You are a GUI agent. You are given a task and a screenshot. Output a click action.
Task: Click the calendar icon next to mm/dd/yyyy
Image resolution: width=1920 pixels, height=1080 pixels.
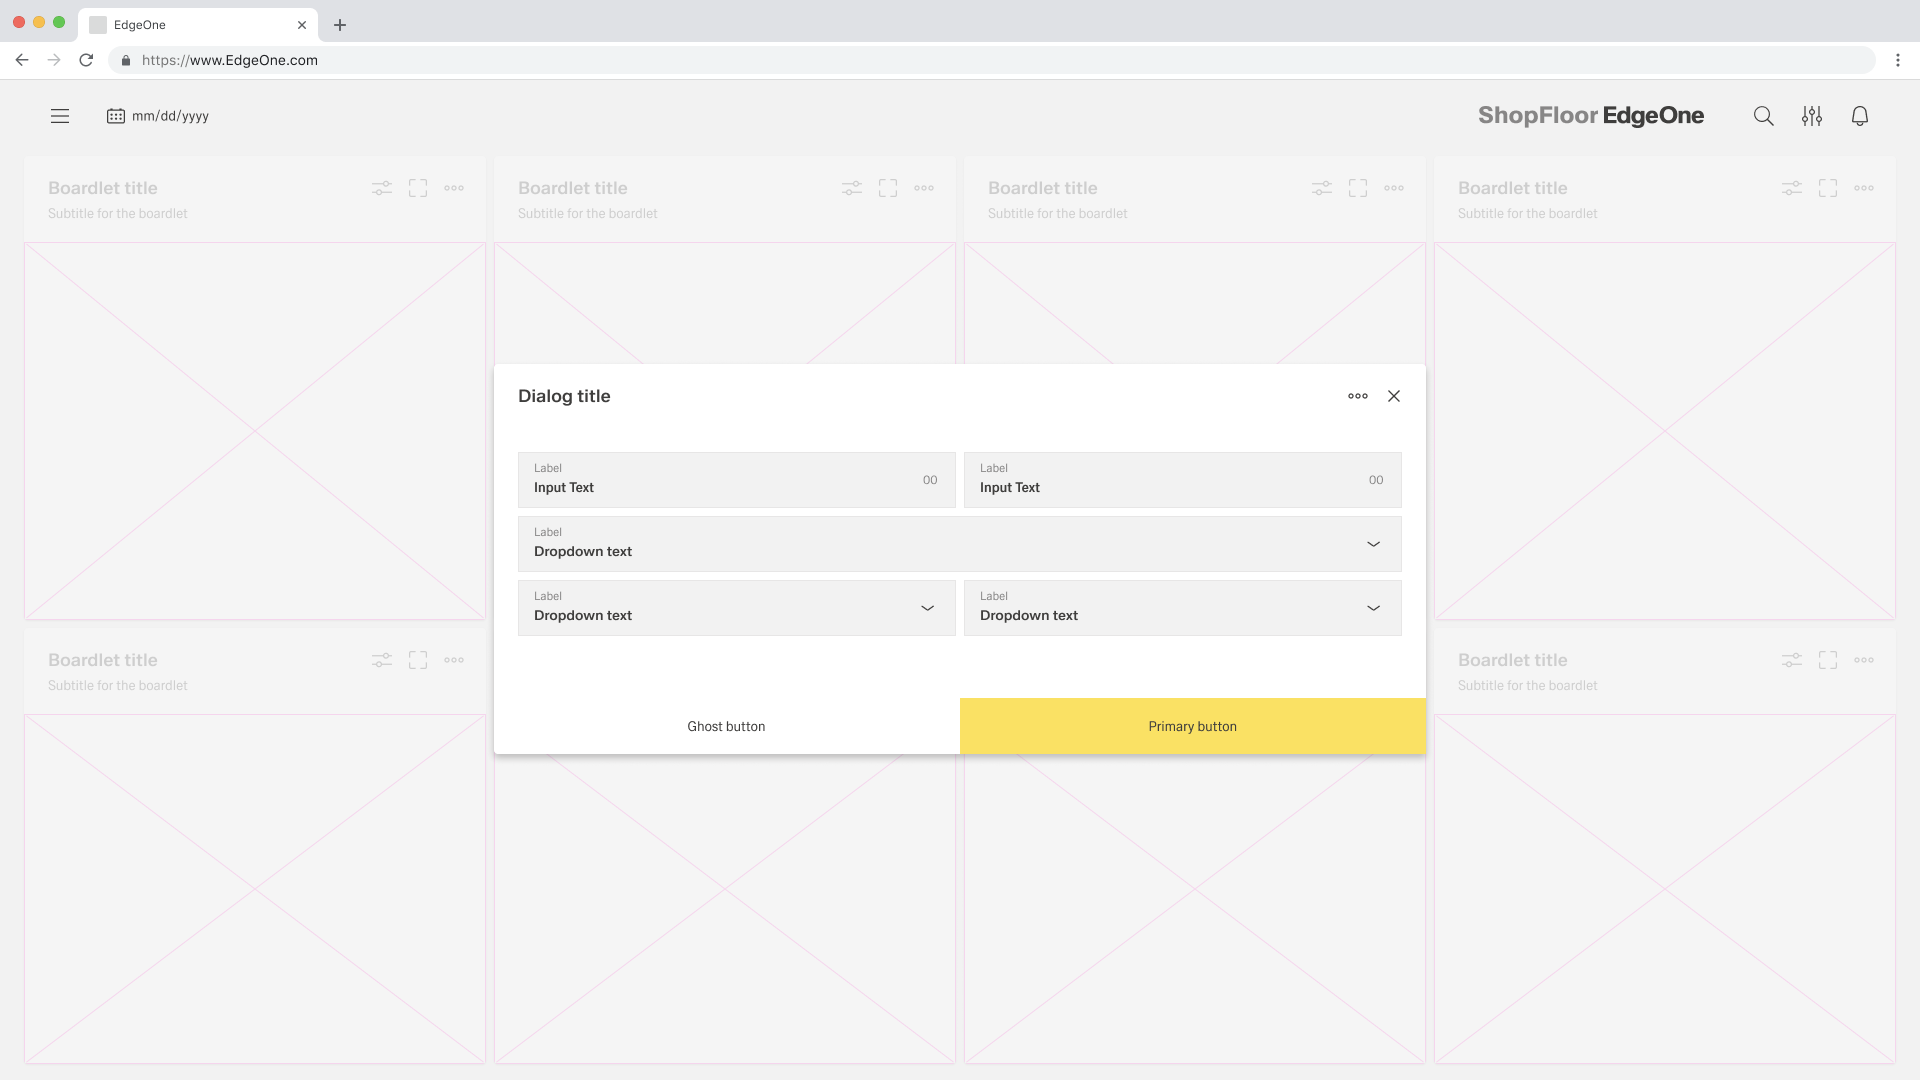point(115,116)
